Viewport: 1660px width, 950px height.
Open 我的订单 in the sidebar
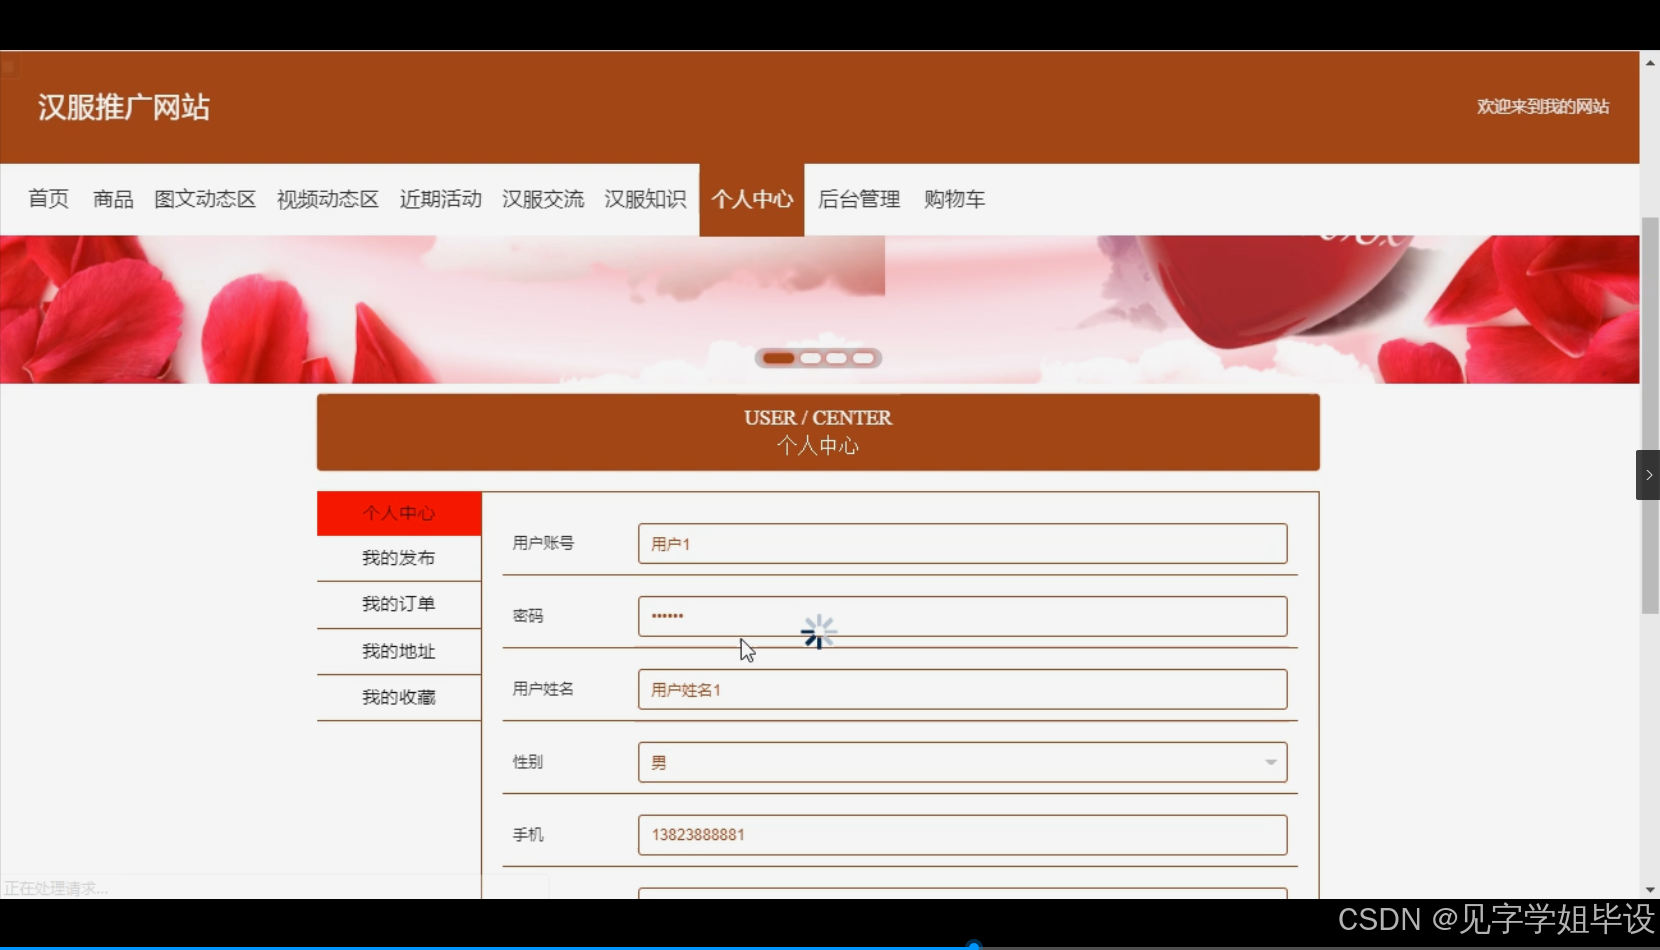399,604
